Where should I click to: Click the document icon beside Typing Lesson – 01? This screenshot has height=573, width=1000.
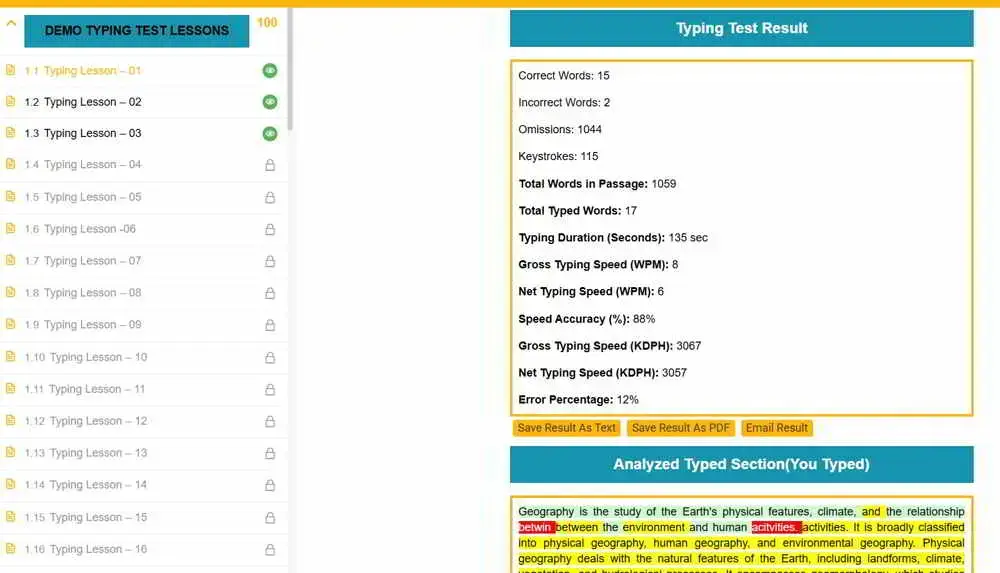click(11, 70)
